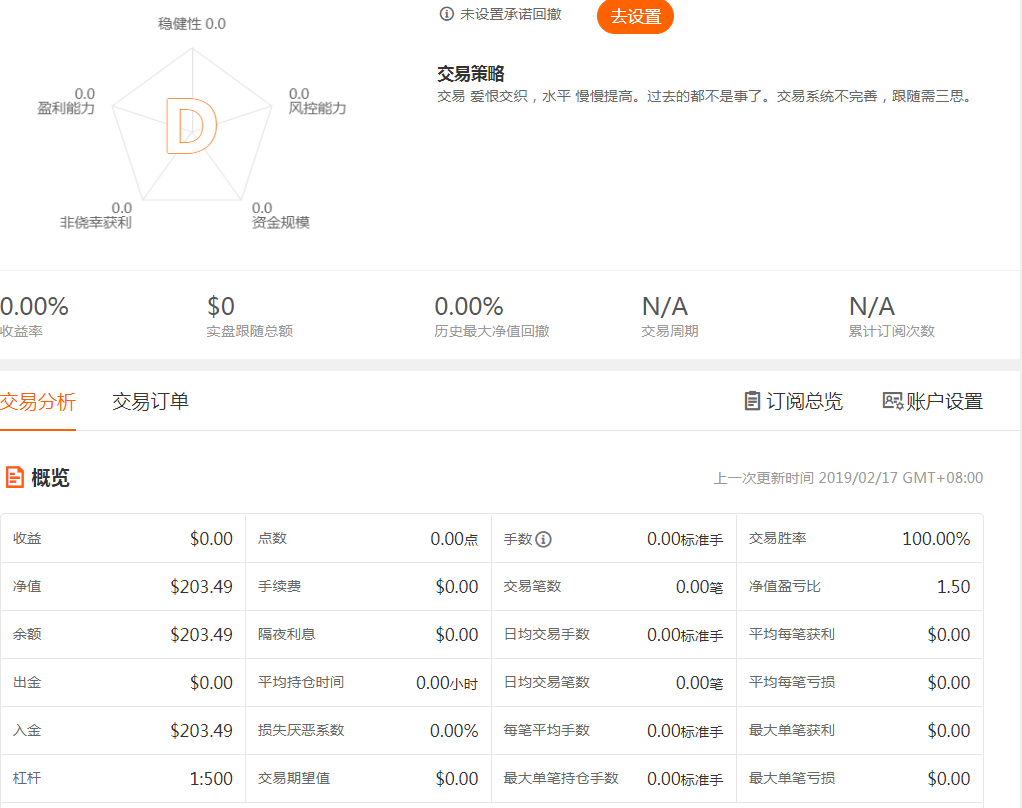Image resolution: width=1022 pixels, height=808 pixels.
Task: Select the 风控能力 radar chart label
Action: [316, 108]
